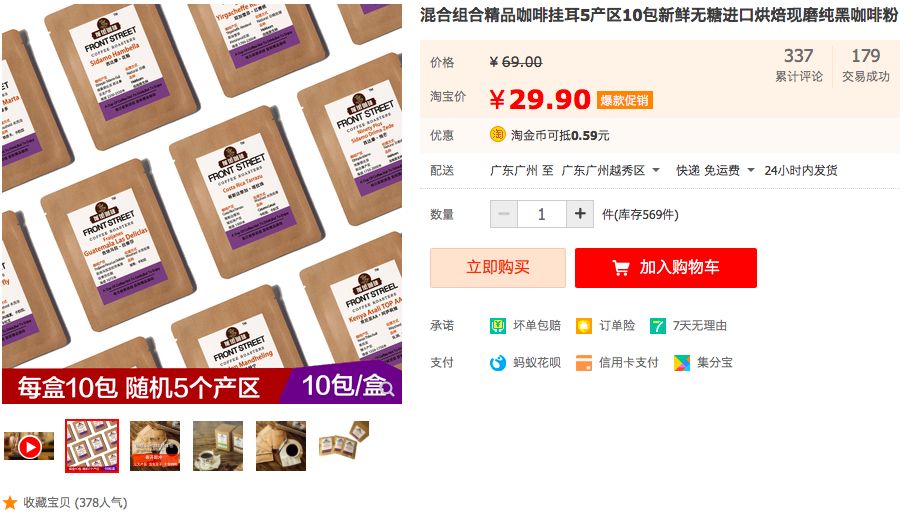Play the product video thumbnail
The height and width of the screenshot is (516, 908).
(29, 446)
